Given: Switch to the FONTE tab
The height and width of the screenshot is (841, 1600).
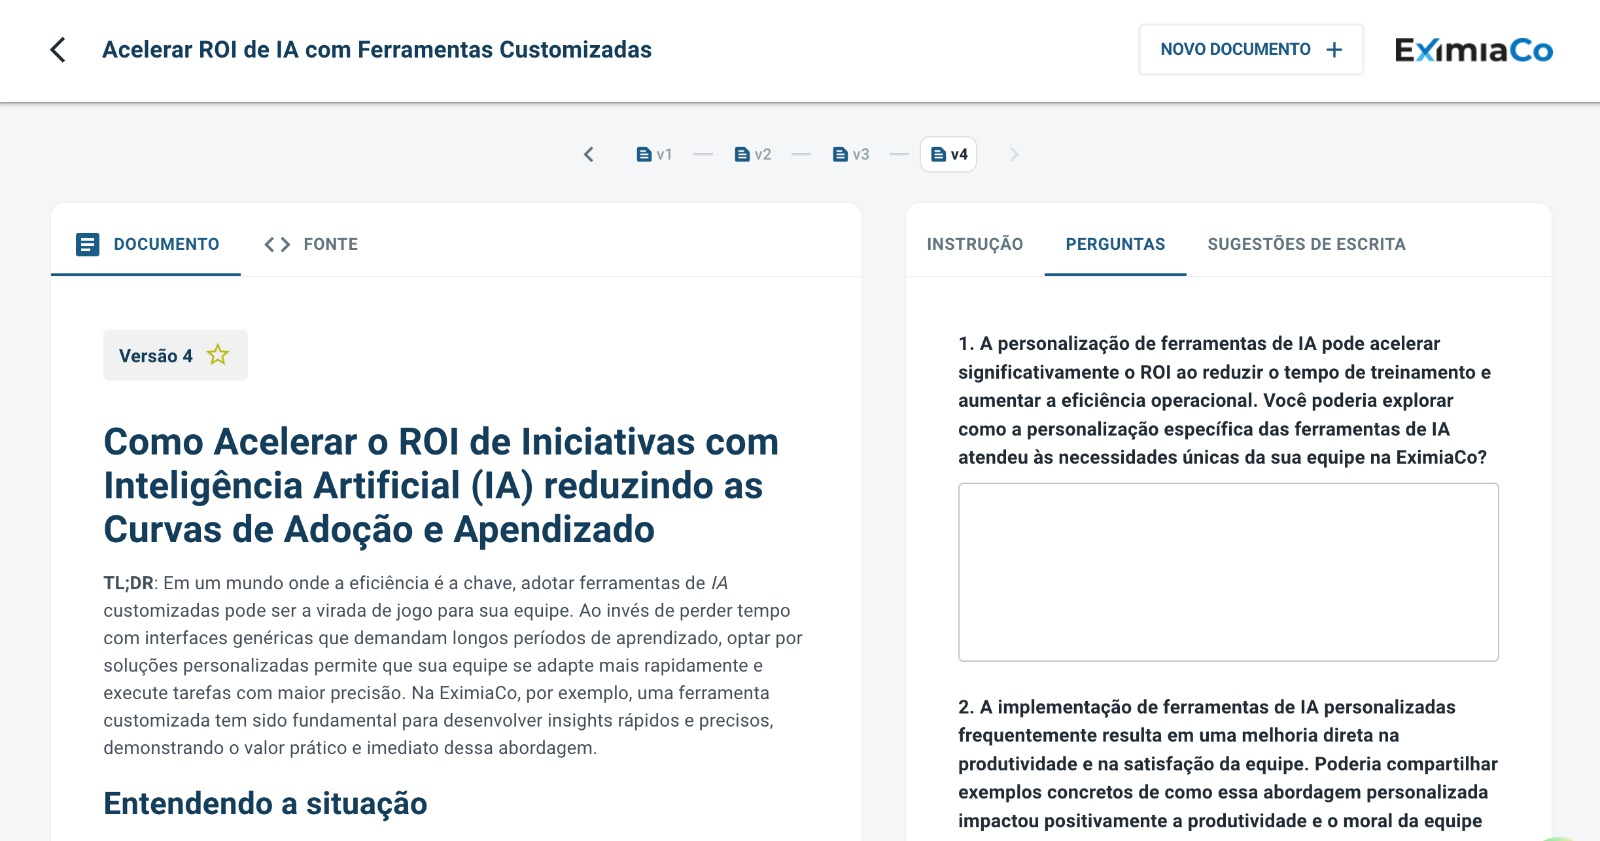Looking at the screenshot, I should pyautogui.click(x=311, y=244).
